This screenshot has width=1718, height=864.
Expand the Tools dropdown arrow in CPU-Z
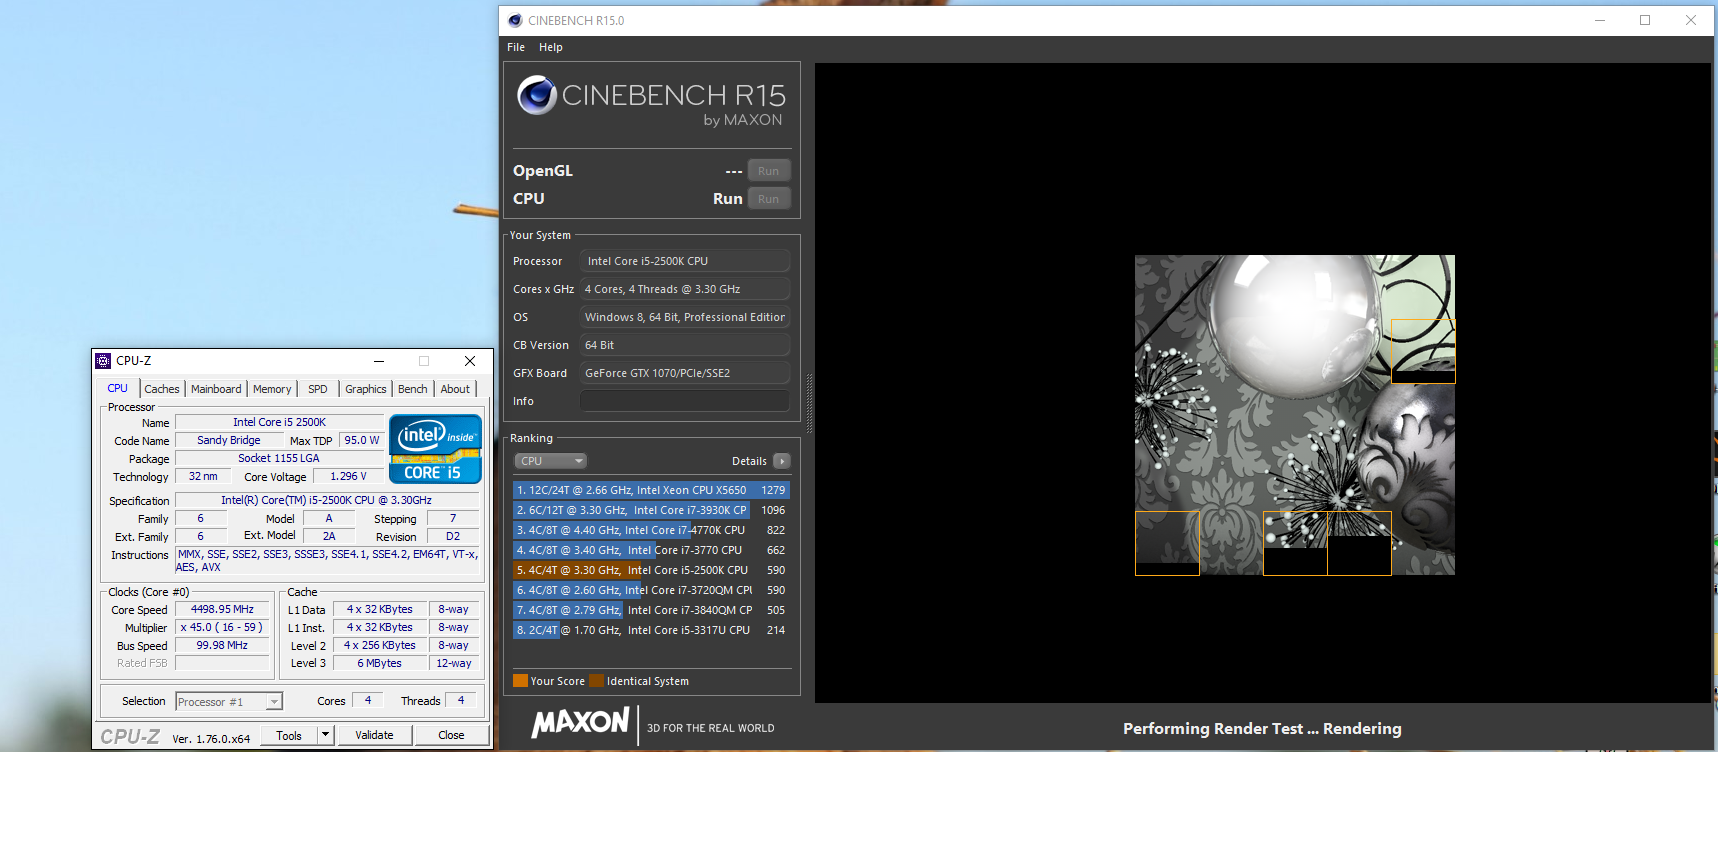(325, 735)
